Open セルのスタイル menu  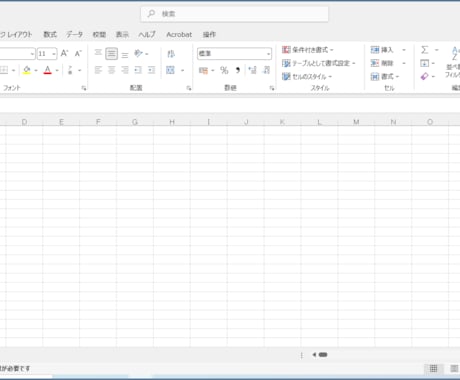click(307, 77)
